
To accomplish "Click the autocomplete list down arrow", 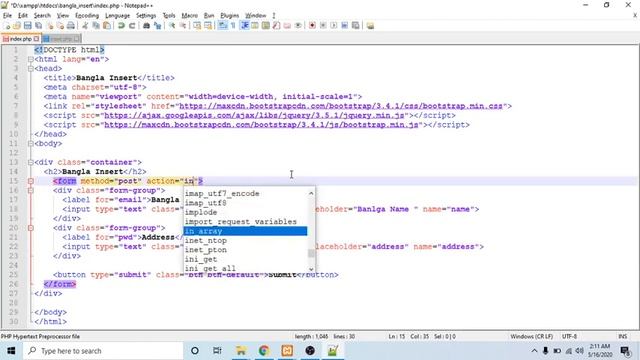I will click(311, 269).
